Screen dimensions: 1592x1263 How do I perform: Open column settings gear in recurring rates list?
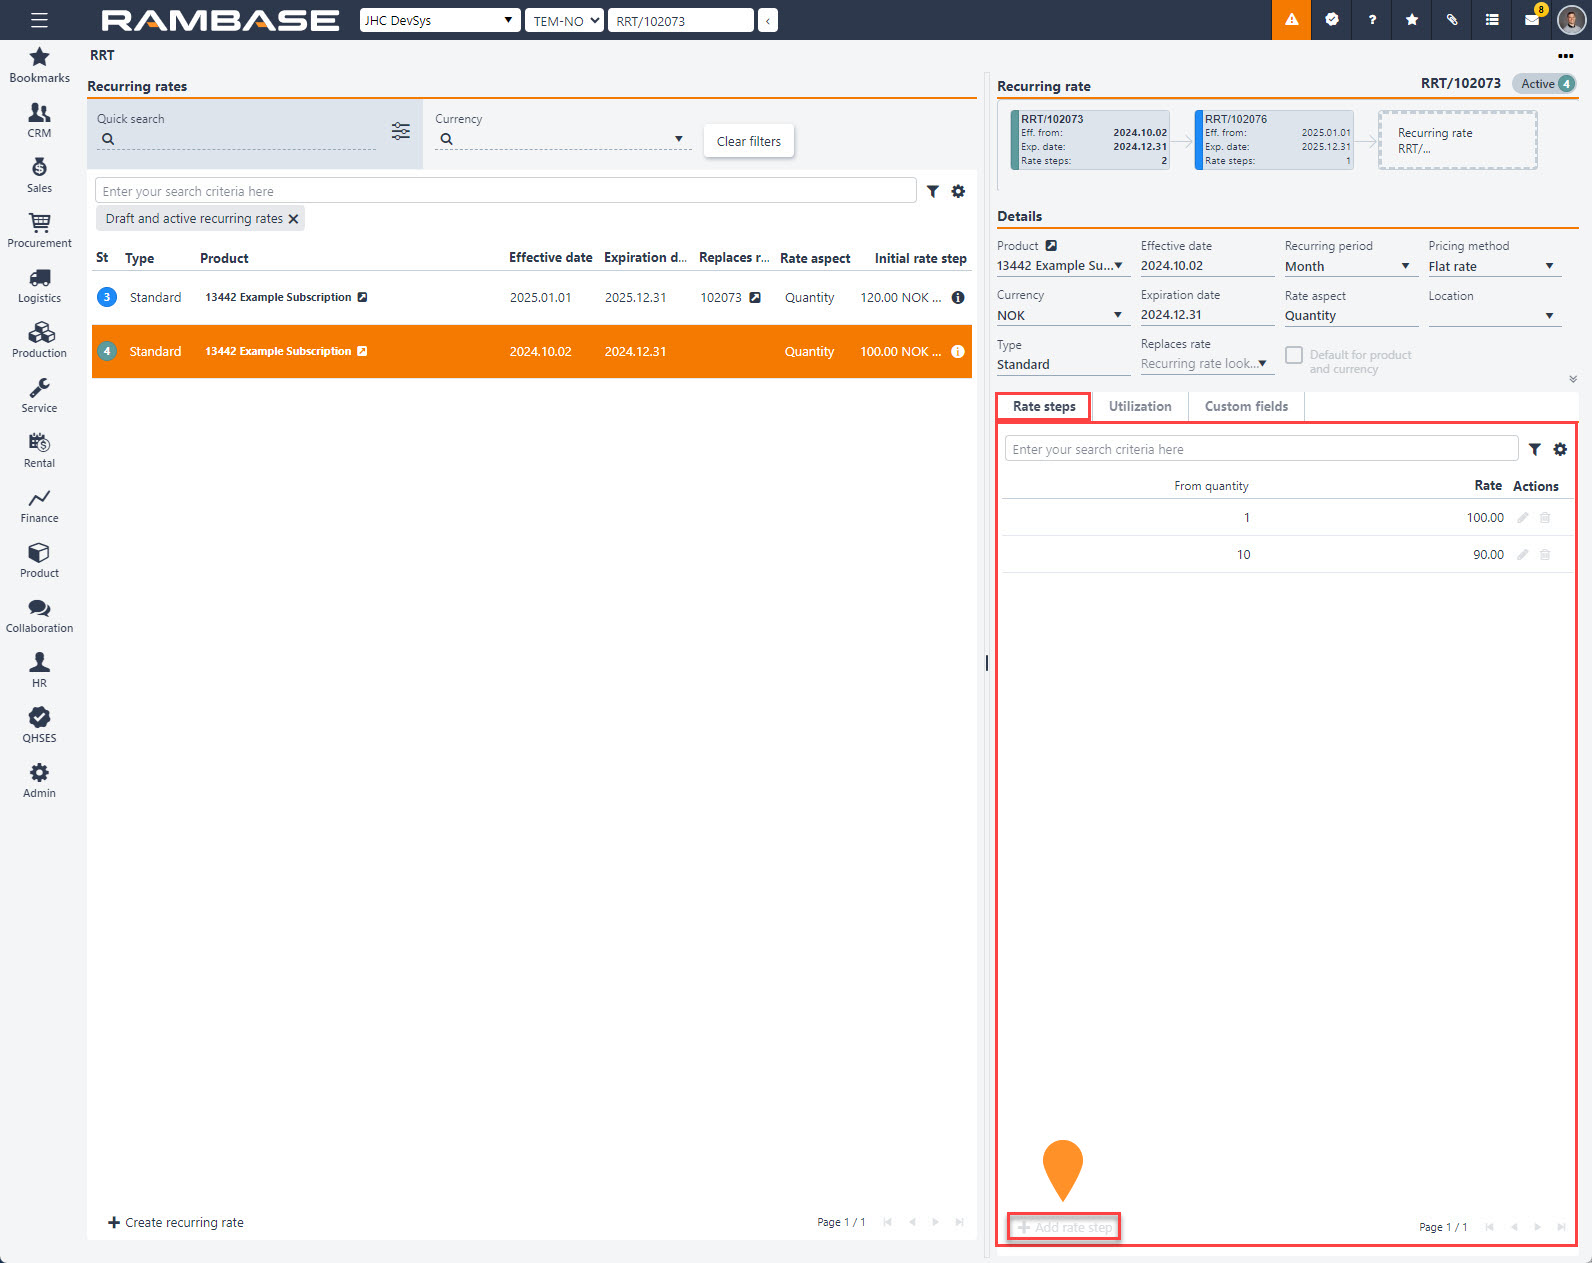(x=958, y=191)
